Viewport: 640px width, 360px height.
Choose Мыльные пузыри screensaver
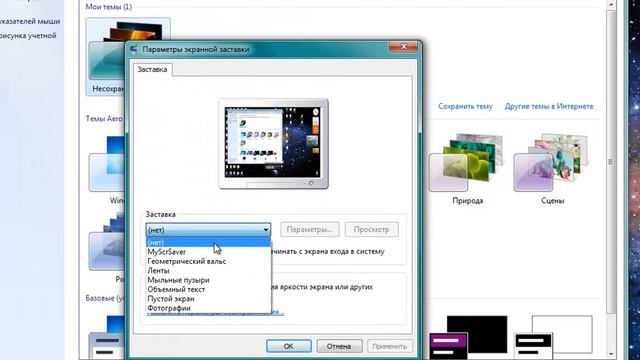208,280
